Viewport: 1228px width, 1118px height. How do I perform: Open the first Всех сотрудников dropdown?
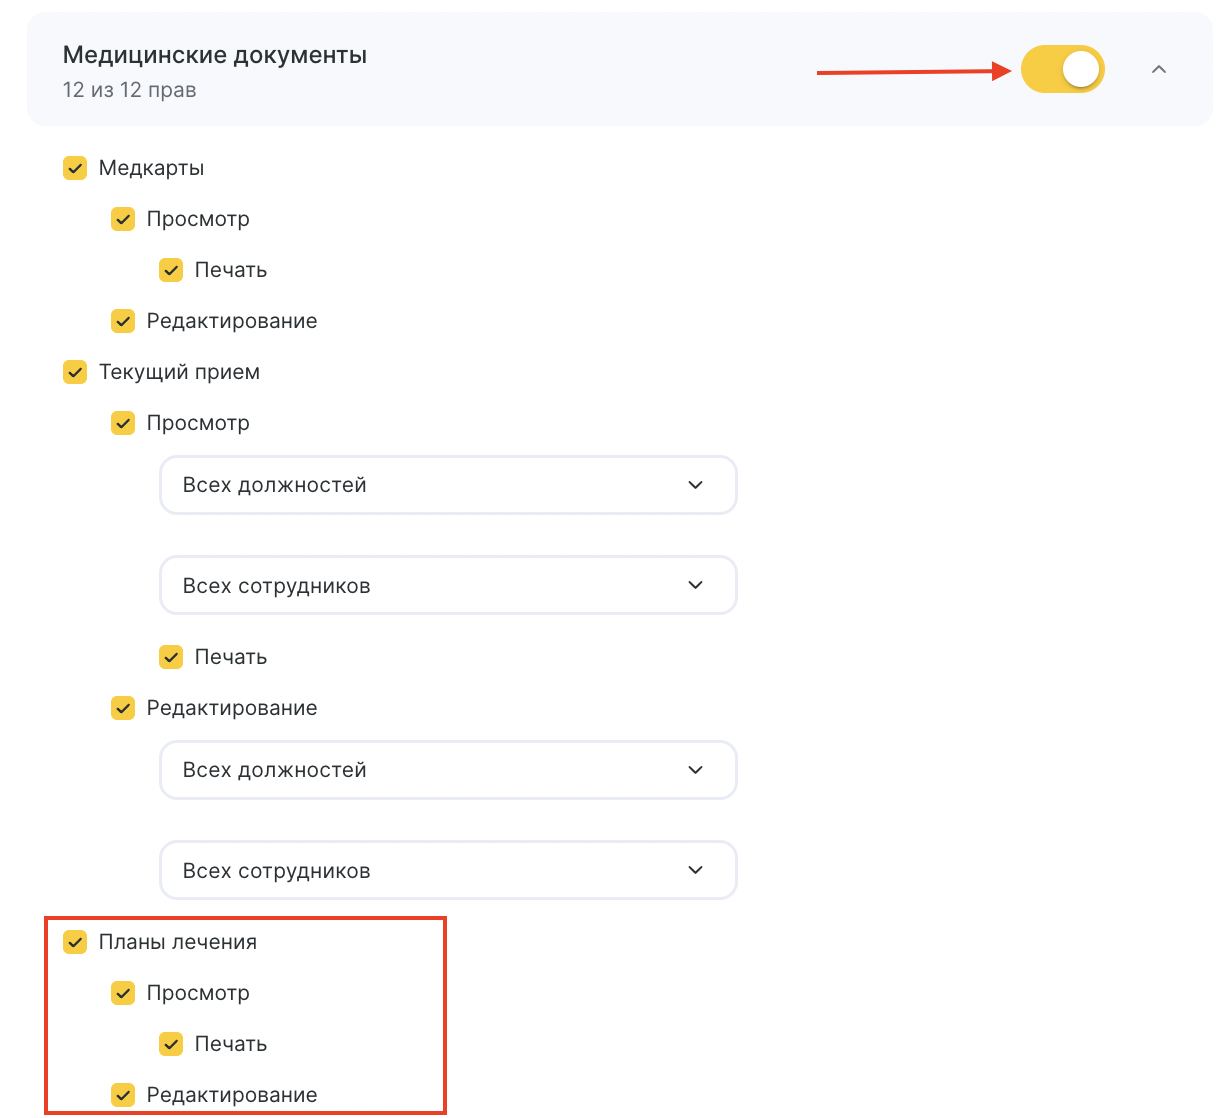(x=448, y=585)
